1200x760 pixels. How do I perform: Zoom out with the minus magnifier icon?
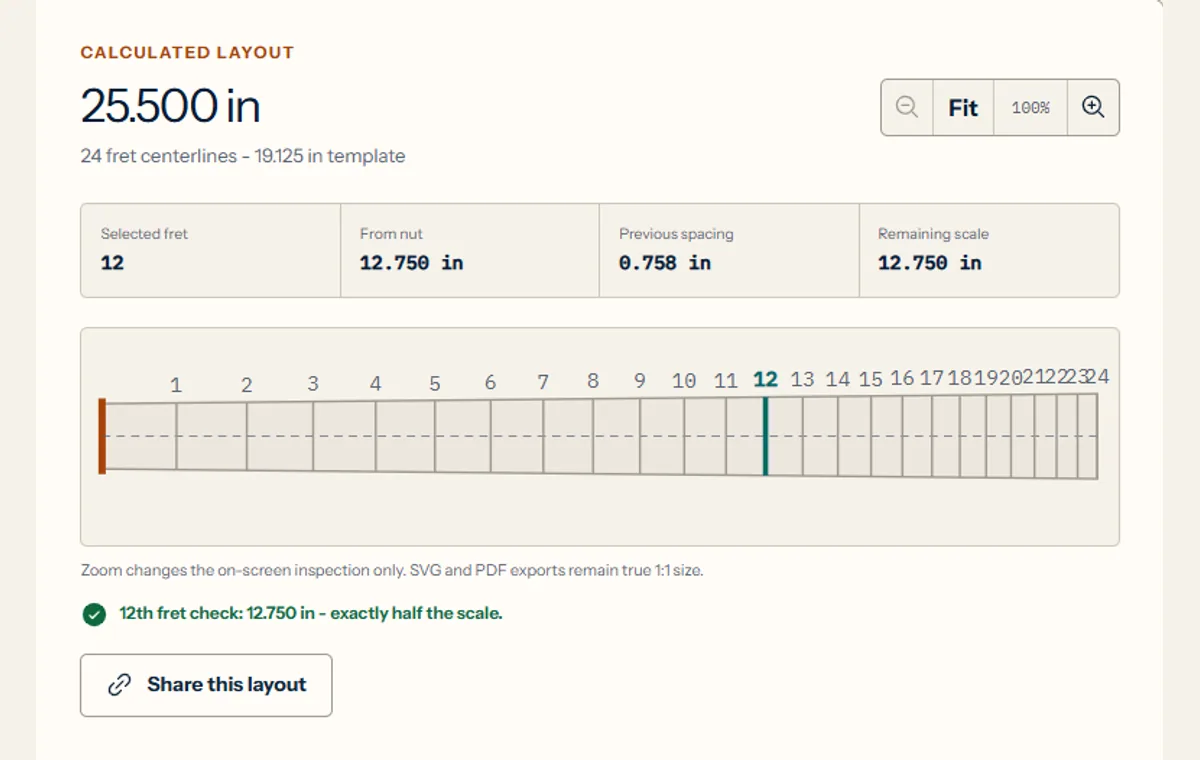click(907, 107)
